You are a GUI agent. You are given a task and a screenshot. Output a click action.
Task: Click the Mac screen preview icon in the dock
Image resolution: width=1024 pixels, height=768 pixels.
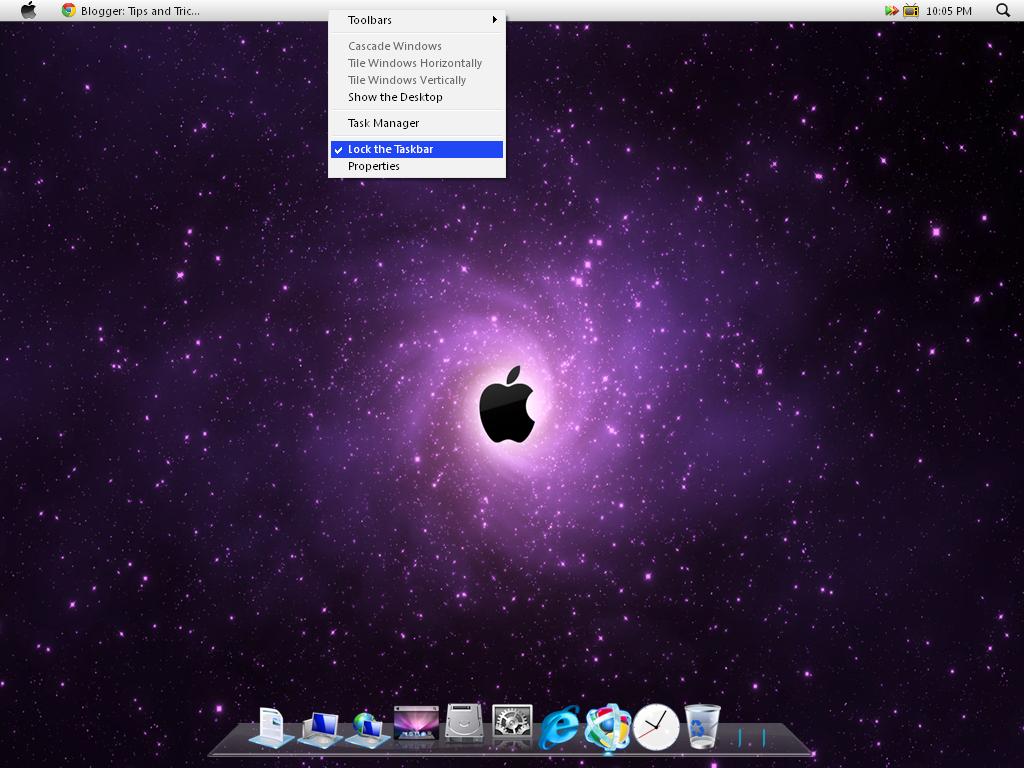[x=415, y=722]
